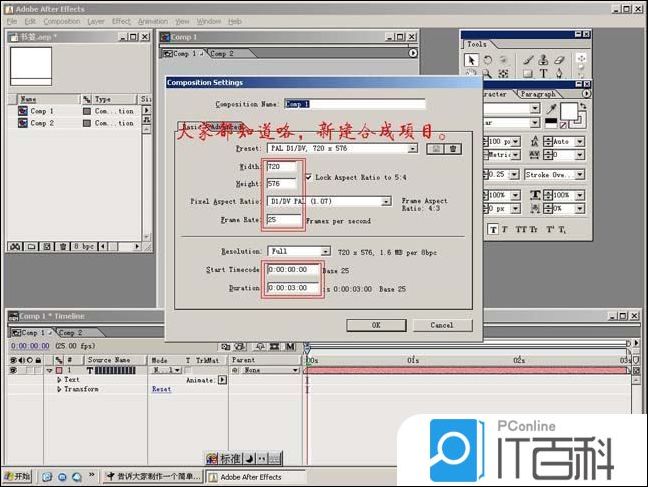Viewport: 648px width, 487px height.
Task: Click Faux Italic style button
Action: [505, 229]
